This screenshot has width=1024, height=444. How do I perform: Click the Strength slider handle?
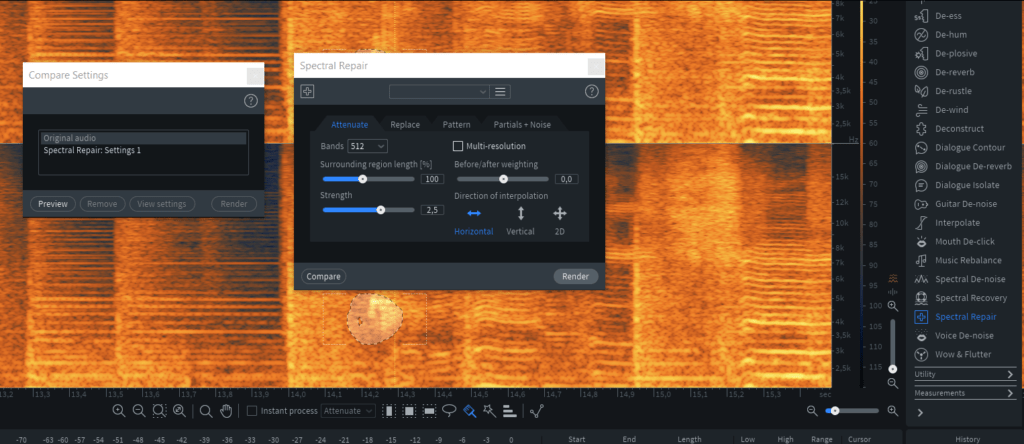381,210
